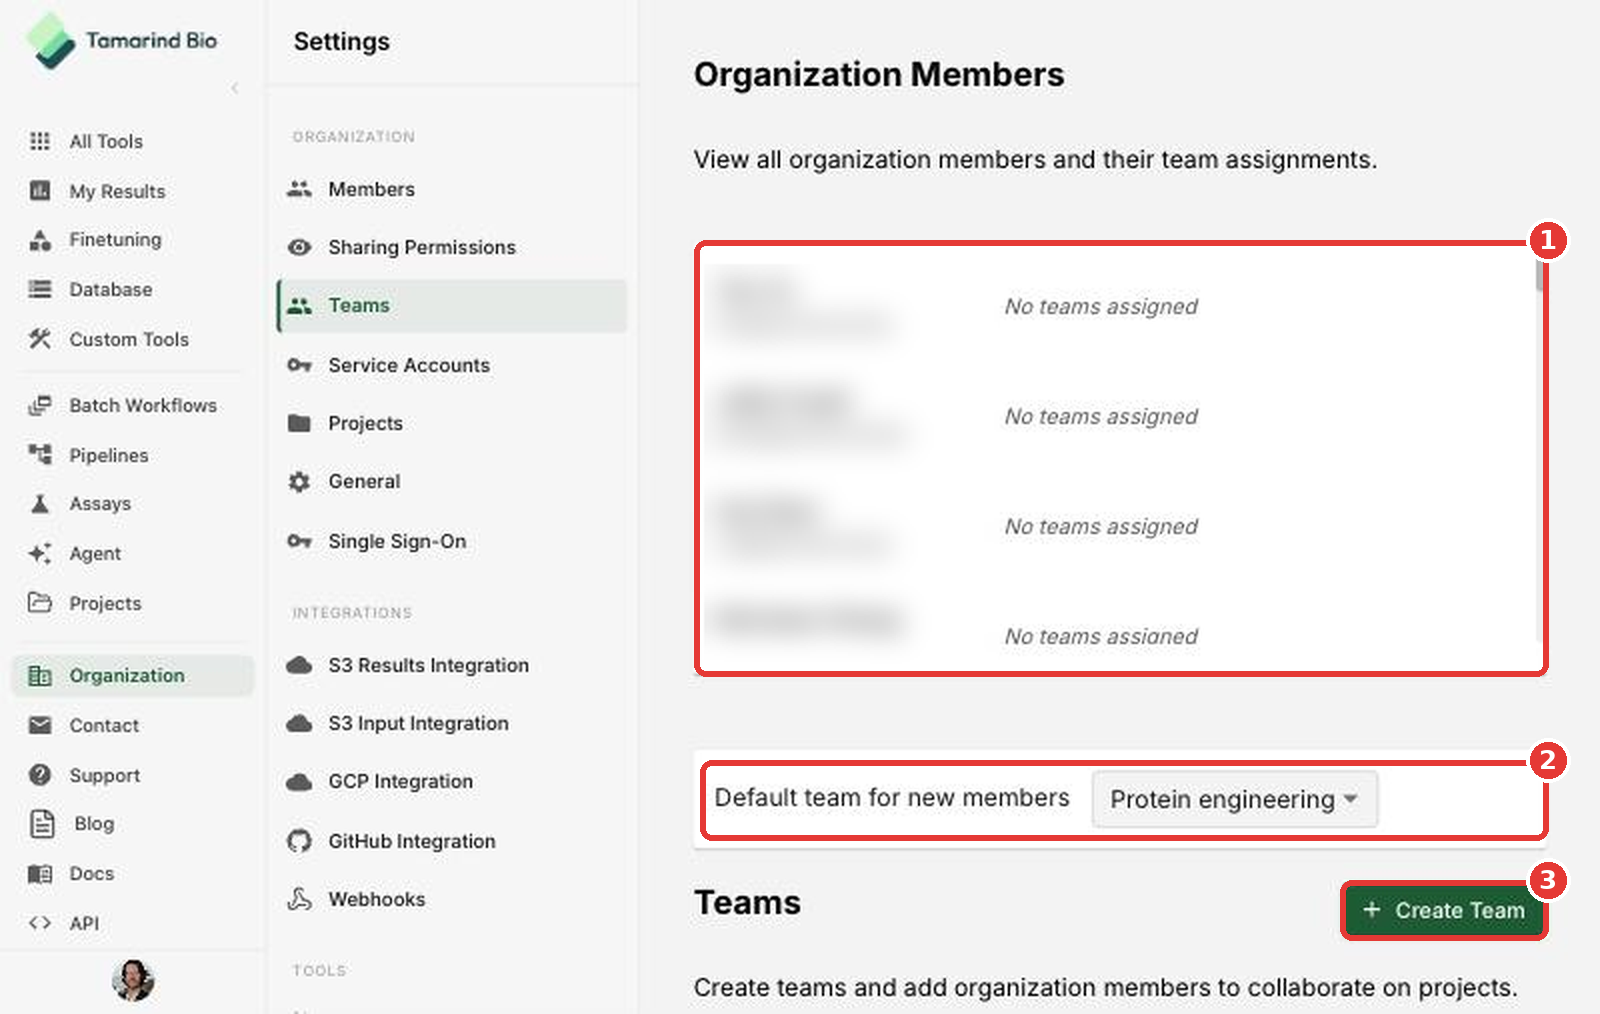1600x1014 pixels.
Task: Click the Database stack icon
Action: (40, 289)
